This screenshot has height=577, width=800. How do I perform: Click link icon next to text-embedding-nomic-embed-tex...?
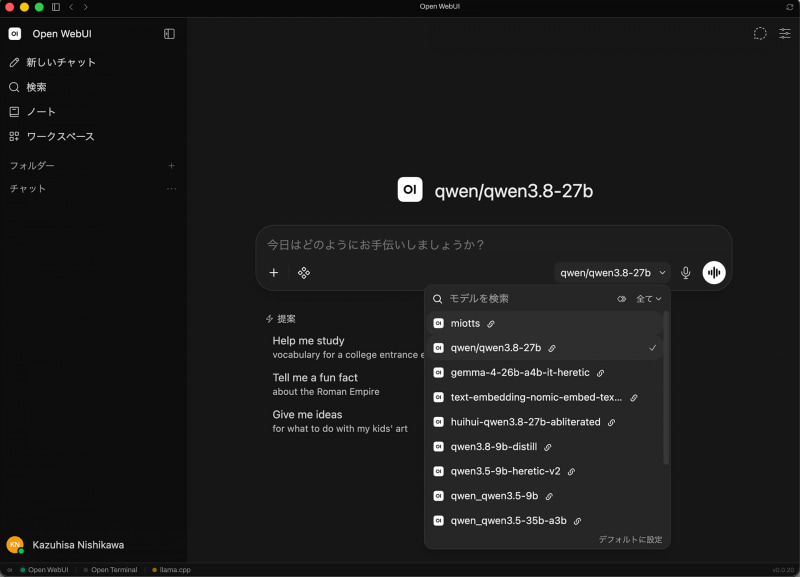634,398
